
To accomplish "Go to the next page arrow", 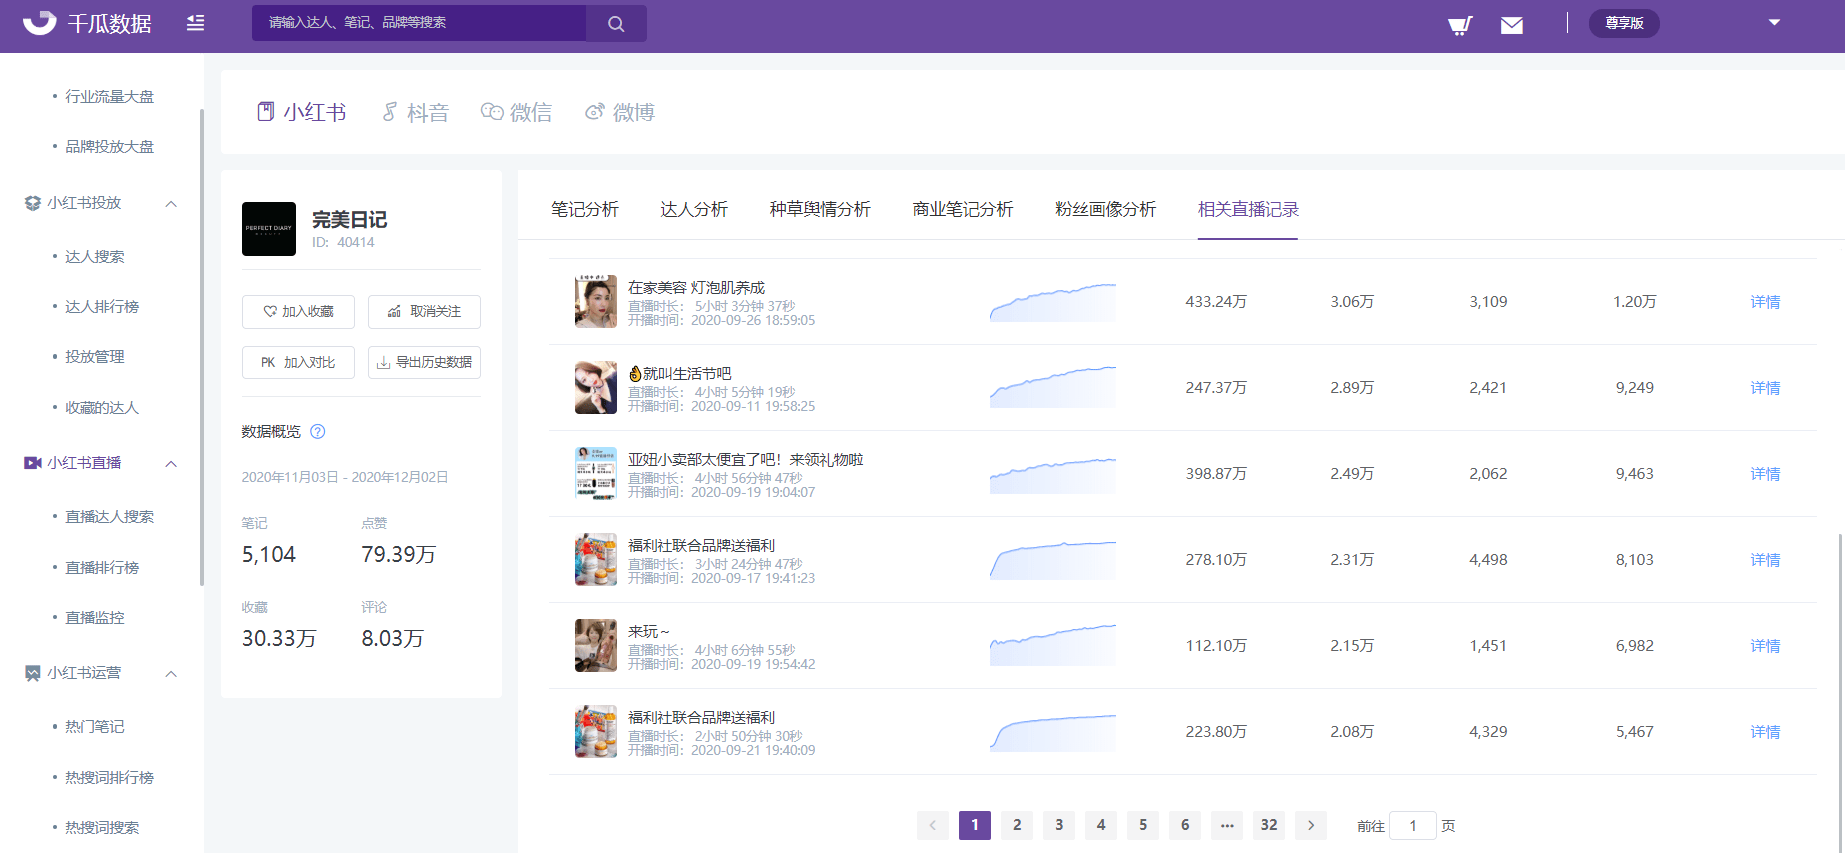I will point(1310,825).
